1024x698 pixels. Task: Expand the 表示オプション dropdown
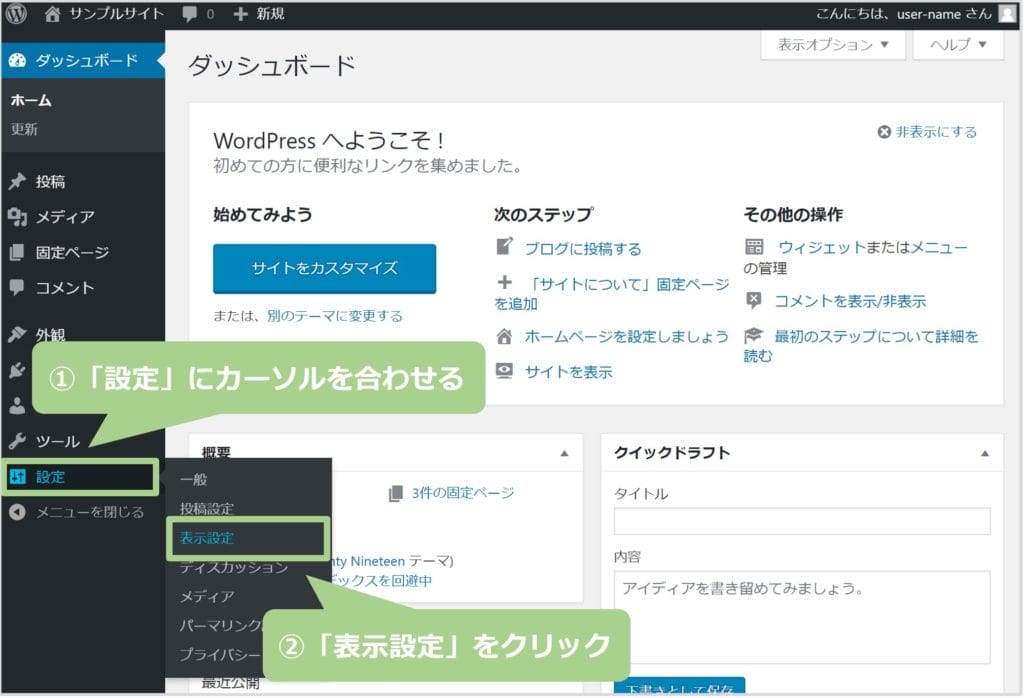pos(833,45)
